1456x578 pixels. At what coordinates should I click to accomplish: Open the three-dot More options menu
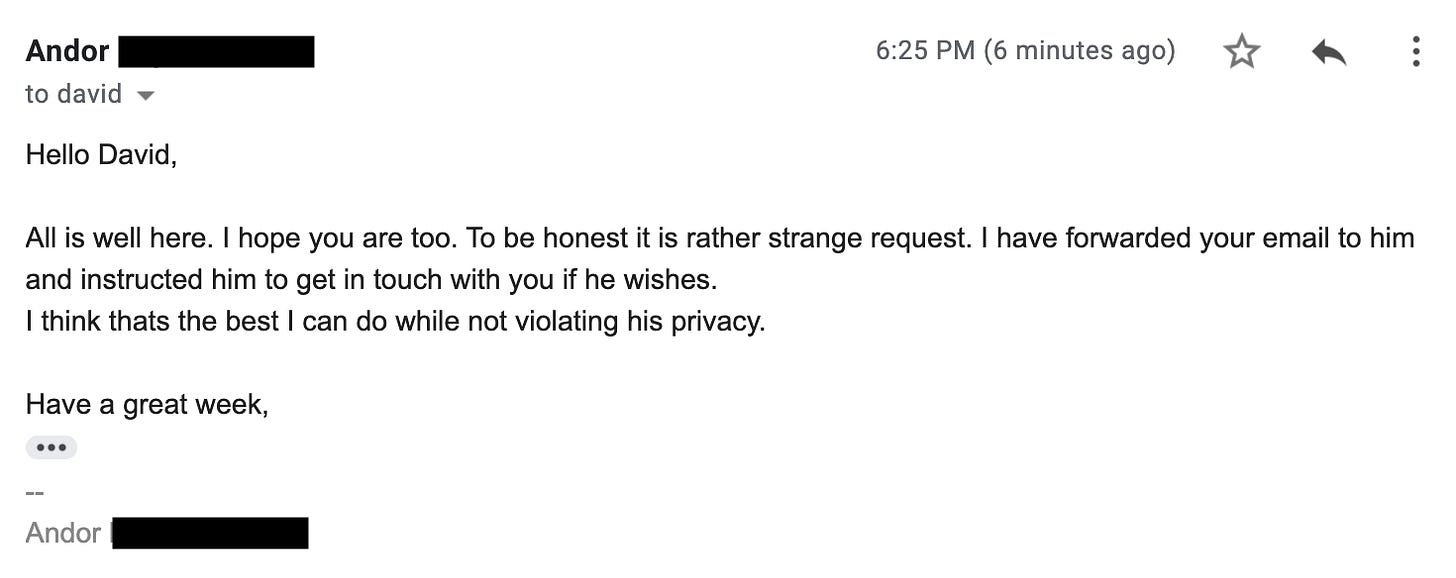pyautogui.click(x=1415, y=51)
